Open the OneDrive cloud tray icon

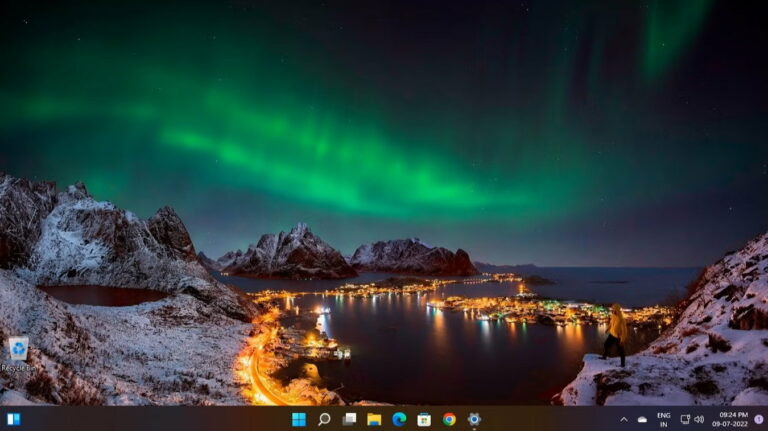tap(642, 420)
